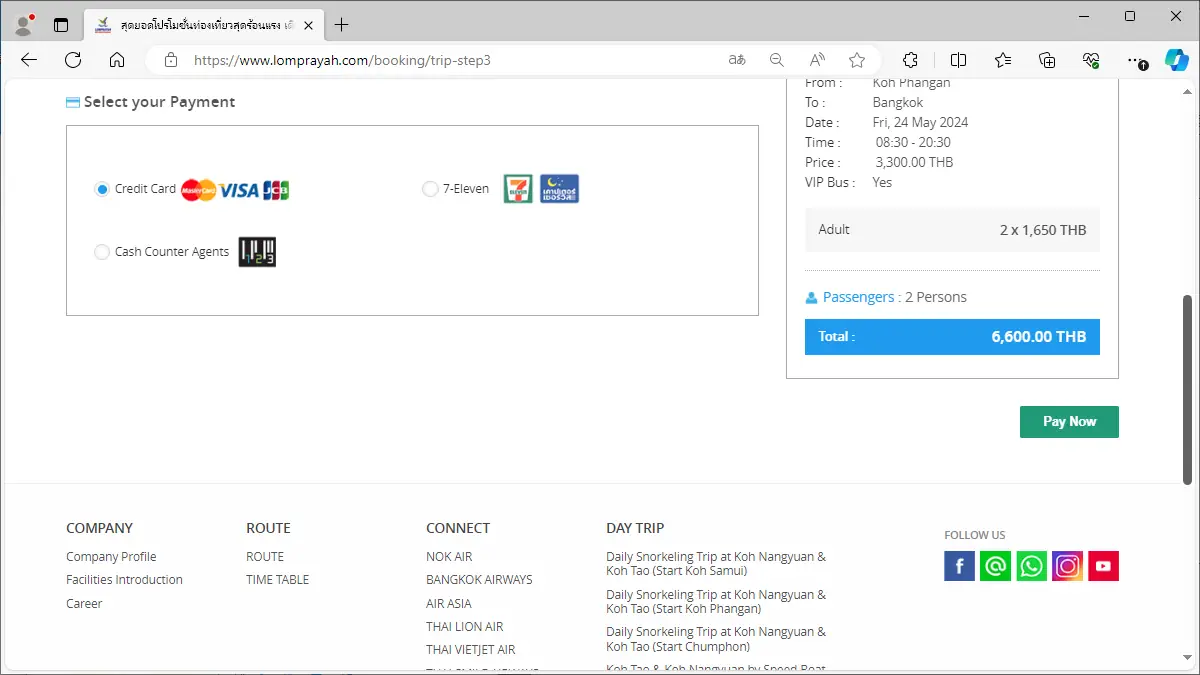Image resolution: width=1200 pixels, height=675 pixels.
Task: Click the LINE social icon
Action: click(x=995, y=566)
